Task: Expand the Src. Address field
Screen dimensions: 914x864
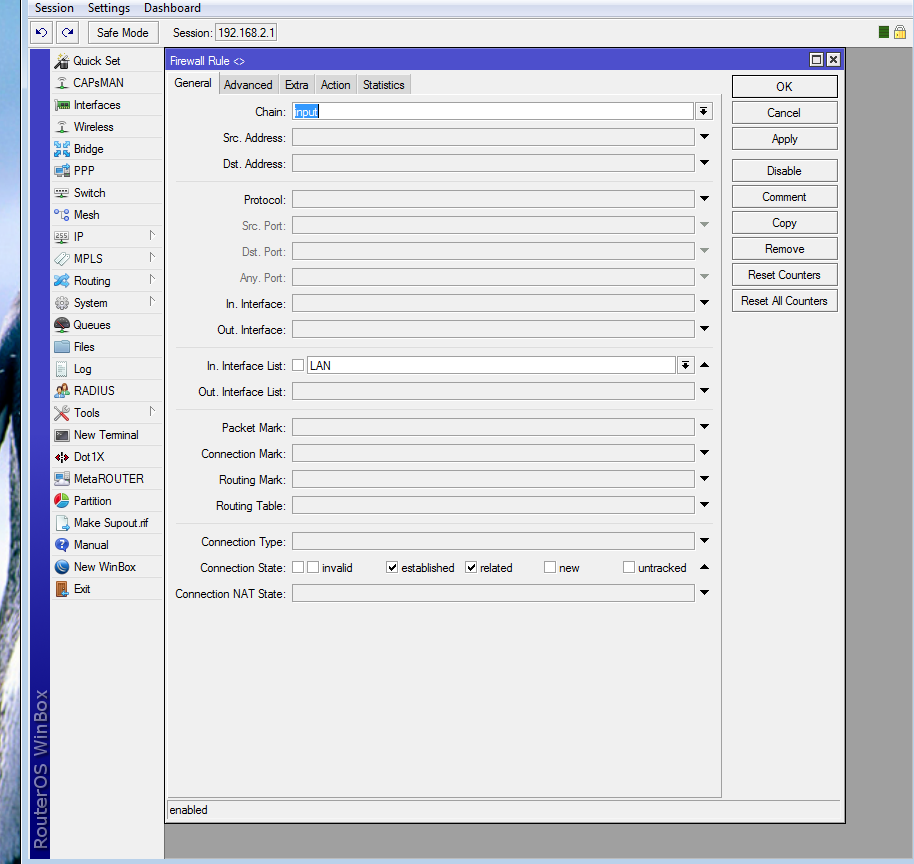Action: point(704,137)
